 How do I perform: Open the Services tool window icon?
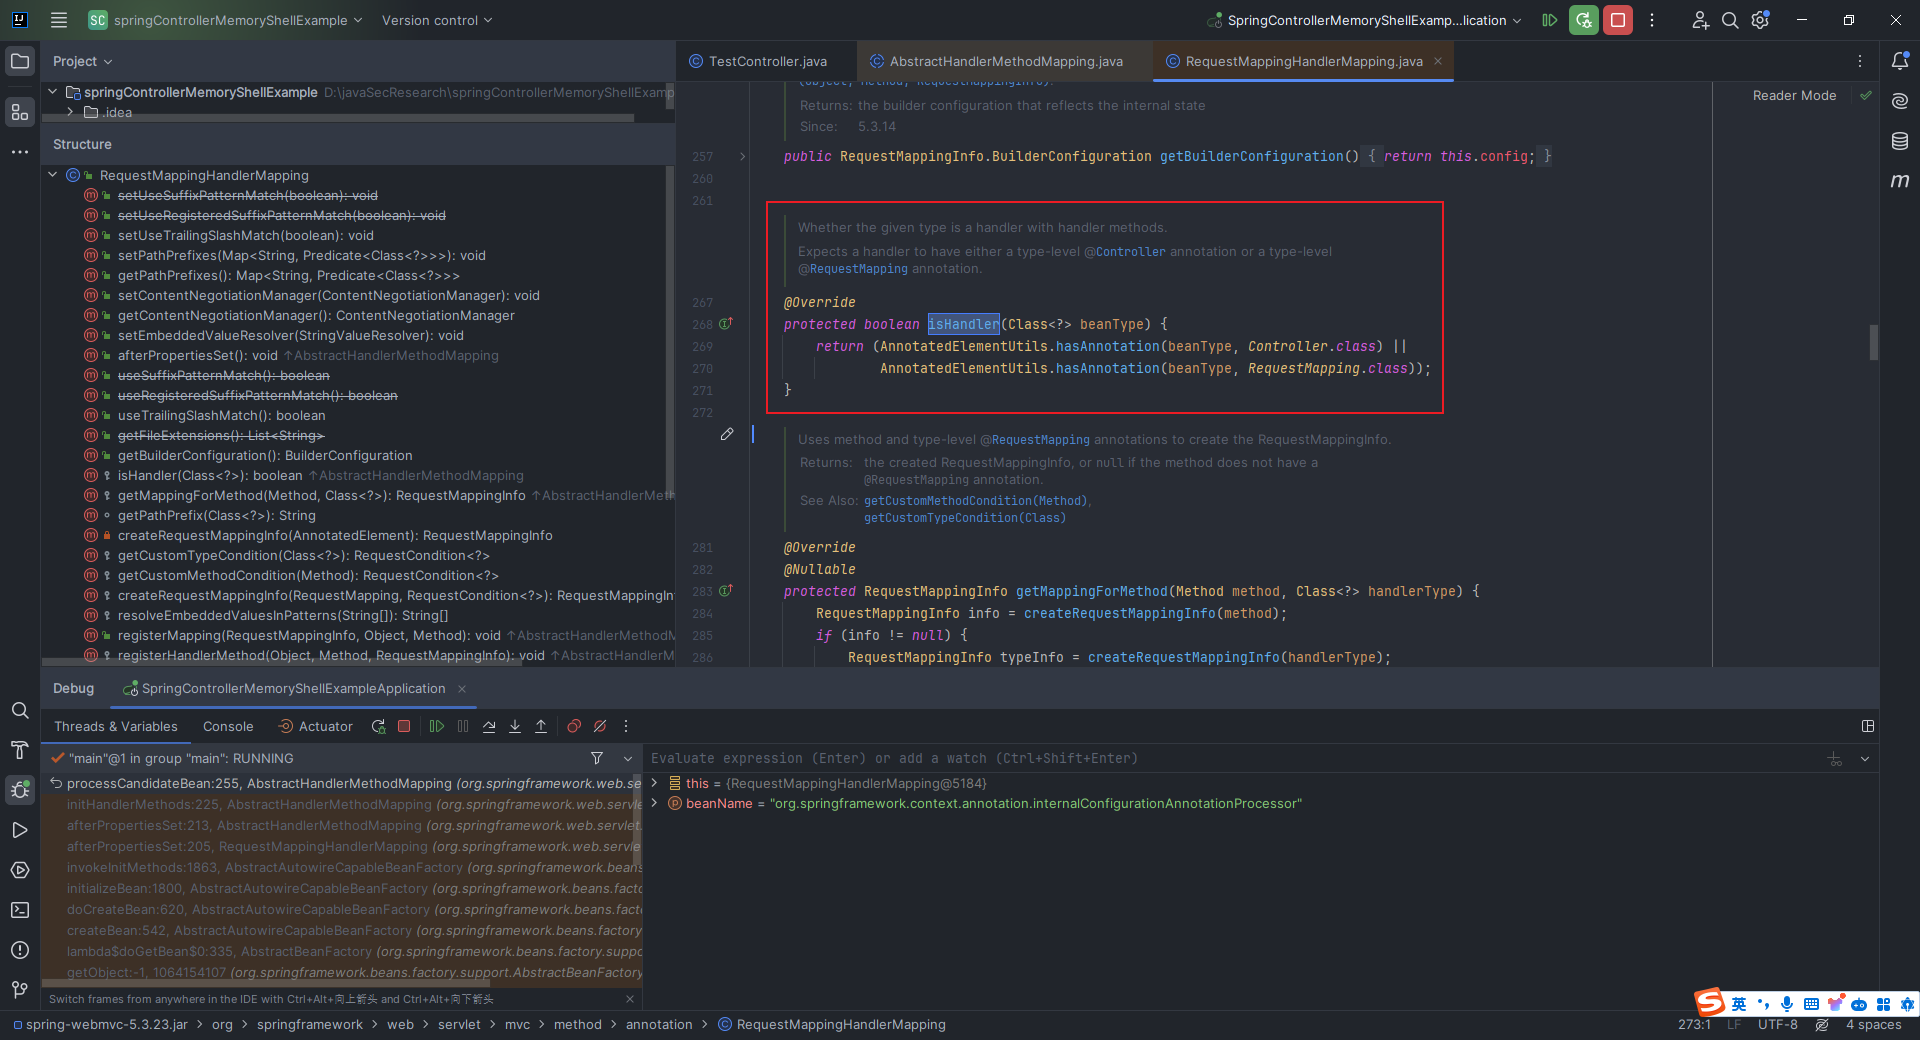tap(20, 870)
